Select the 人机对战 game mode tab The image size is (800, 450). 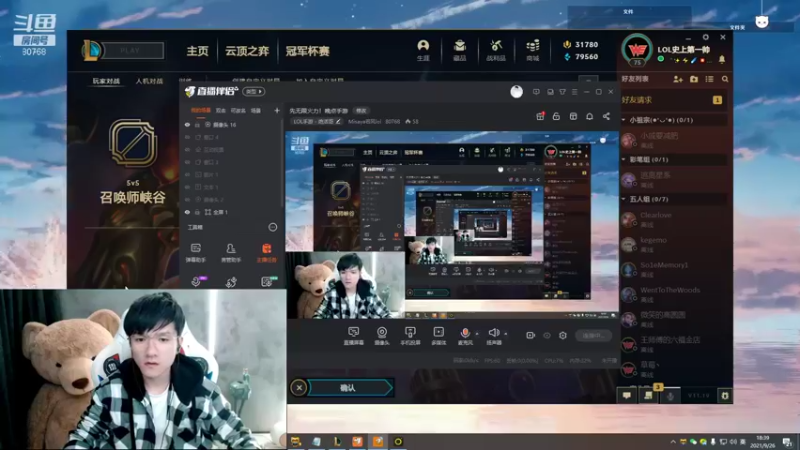click(x=149, y=81)
